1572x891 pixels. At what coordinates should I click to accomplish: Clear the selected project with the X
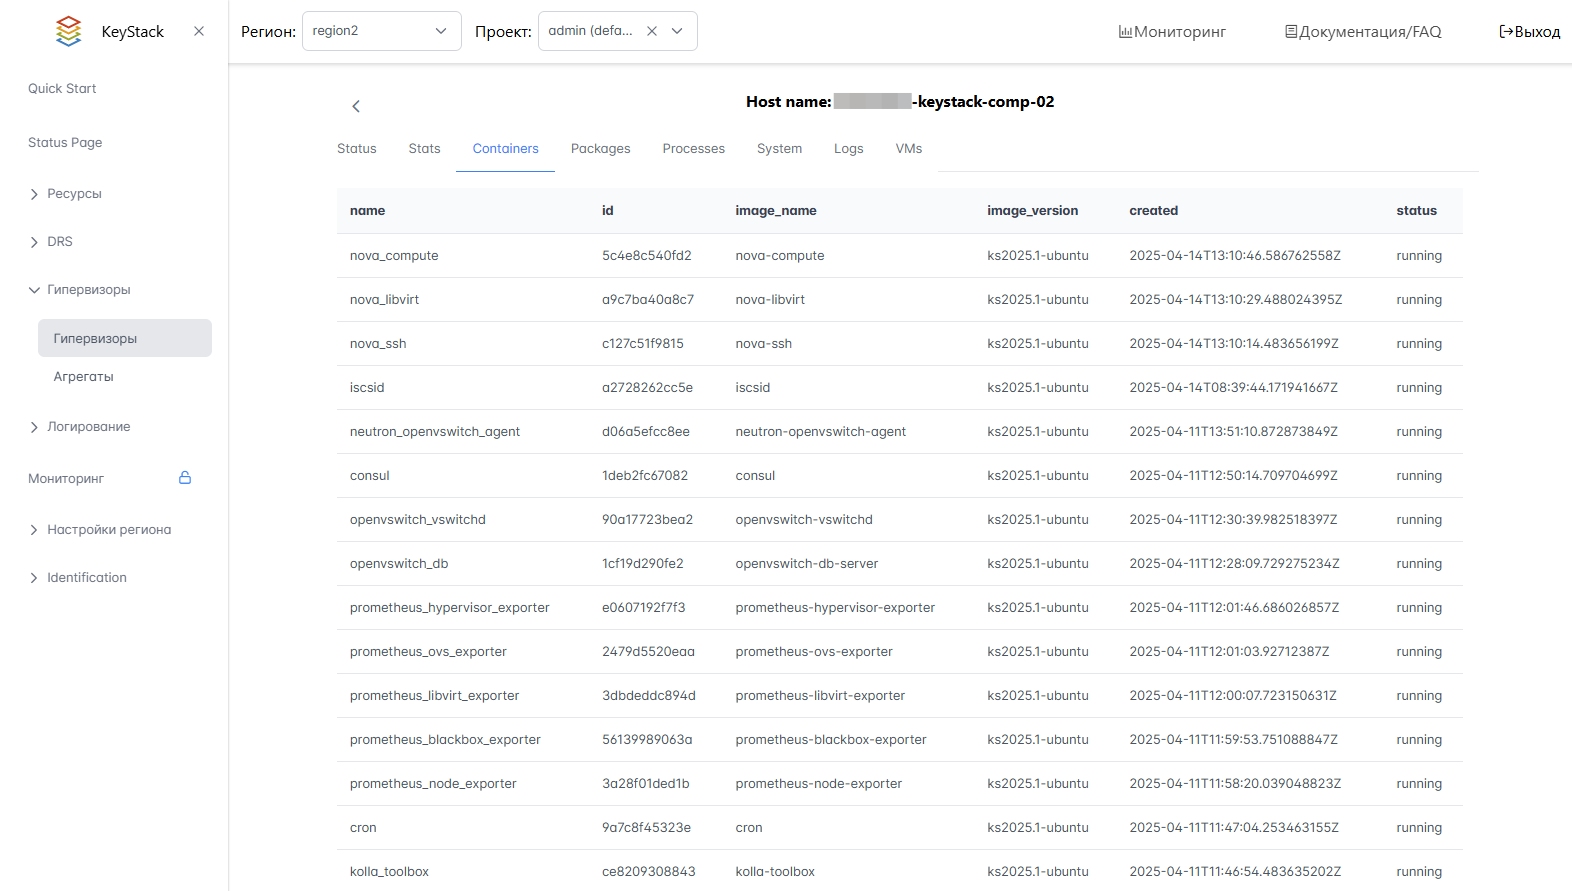[x=652, y=31]
